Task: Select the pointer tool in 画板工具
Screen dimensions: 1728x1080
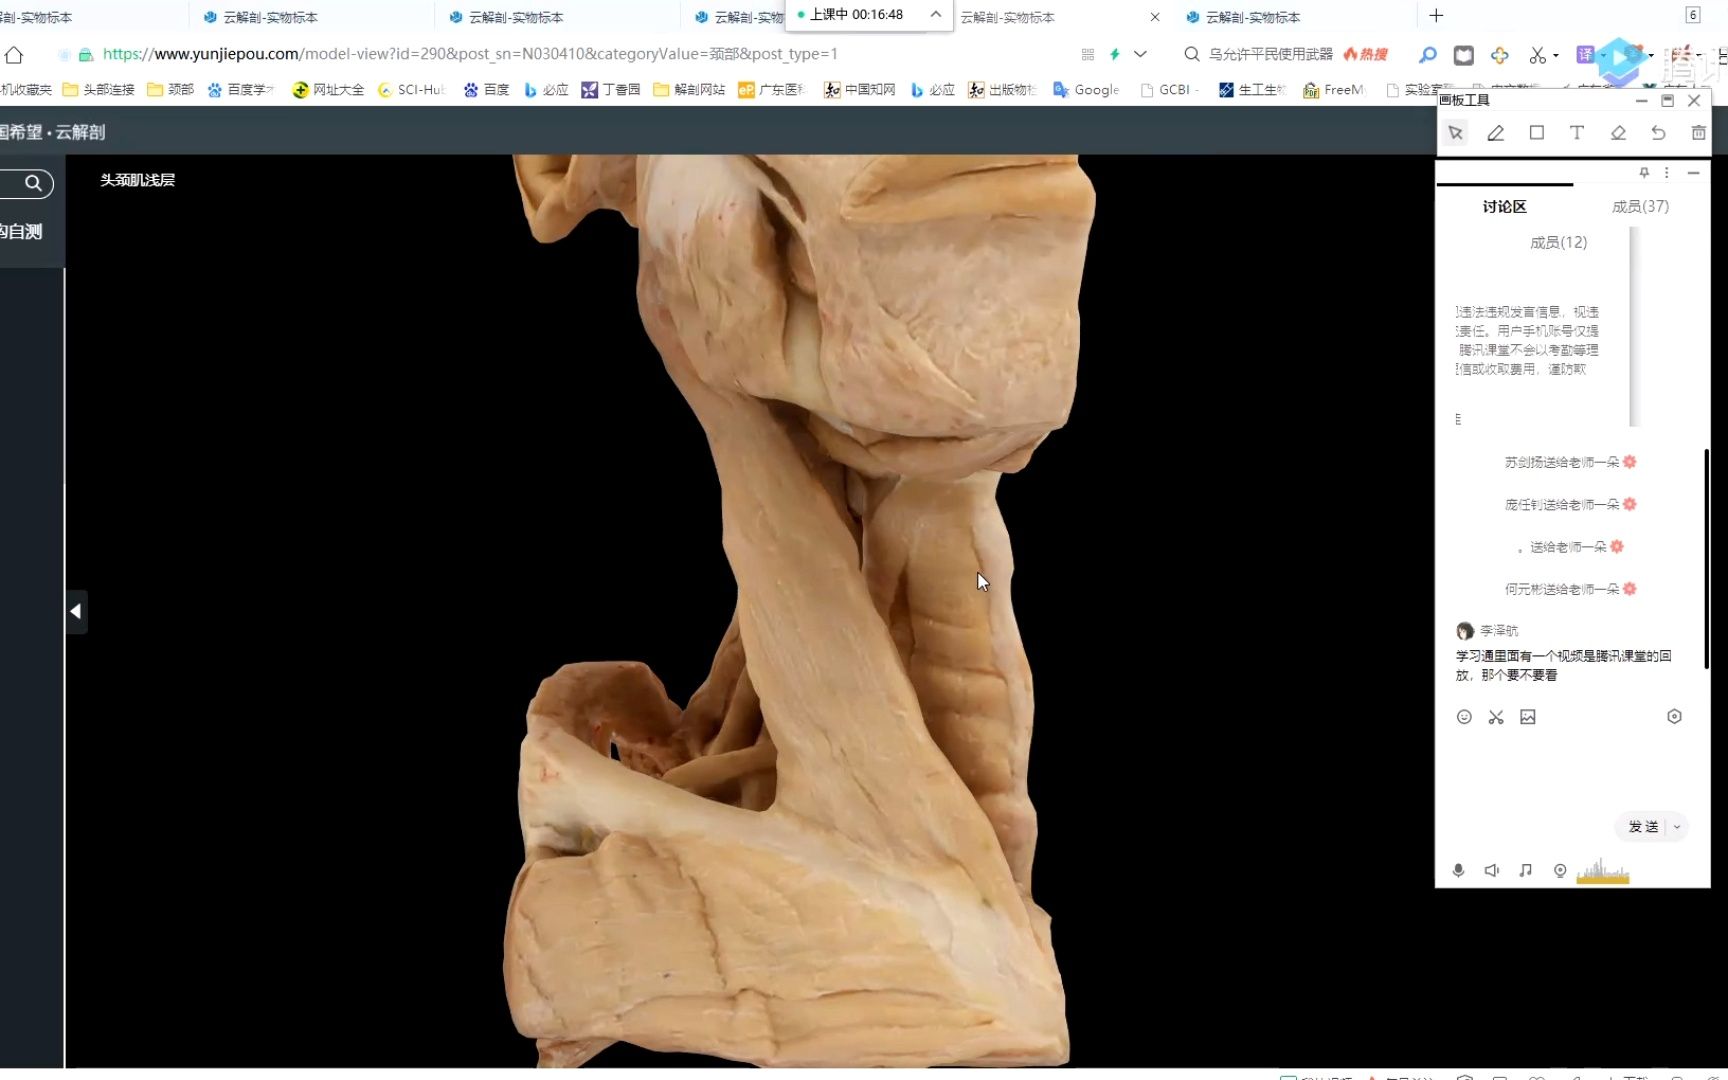Action: [1455, 133]
